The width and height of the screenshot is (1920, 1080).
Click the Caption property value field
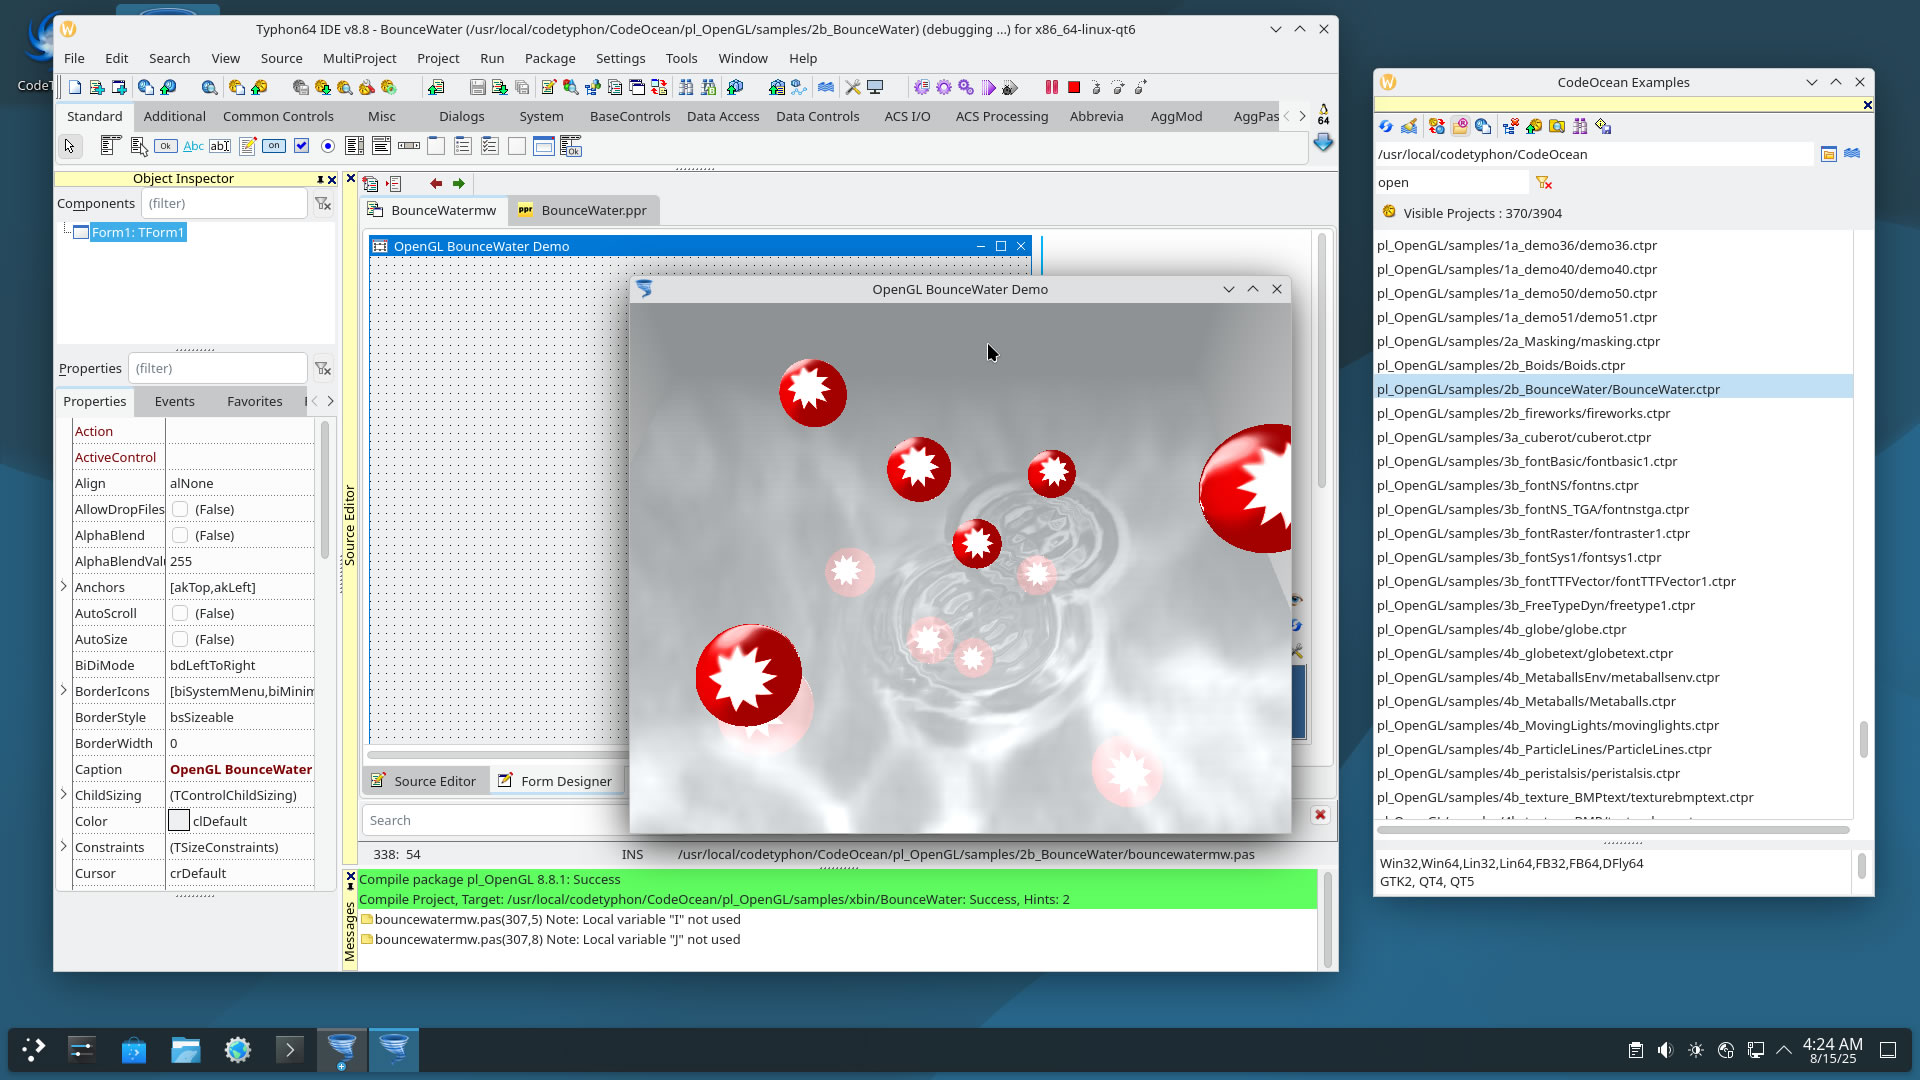[x=240, y=769]
